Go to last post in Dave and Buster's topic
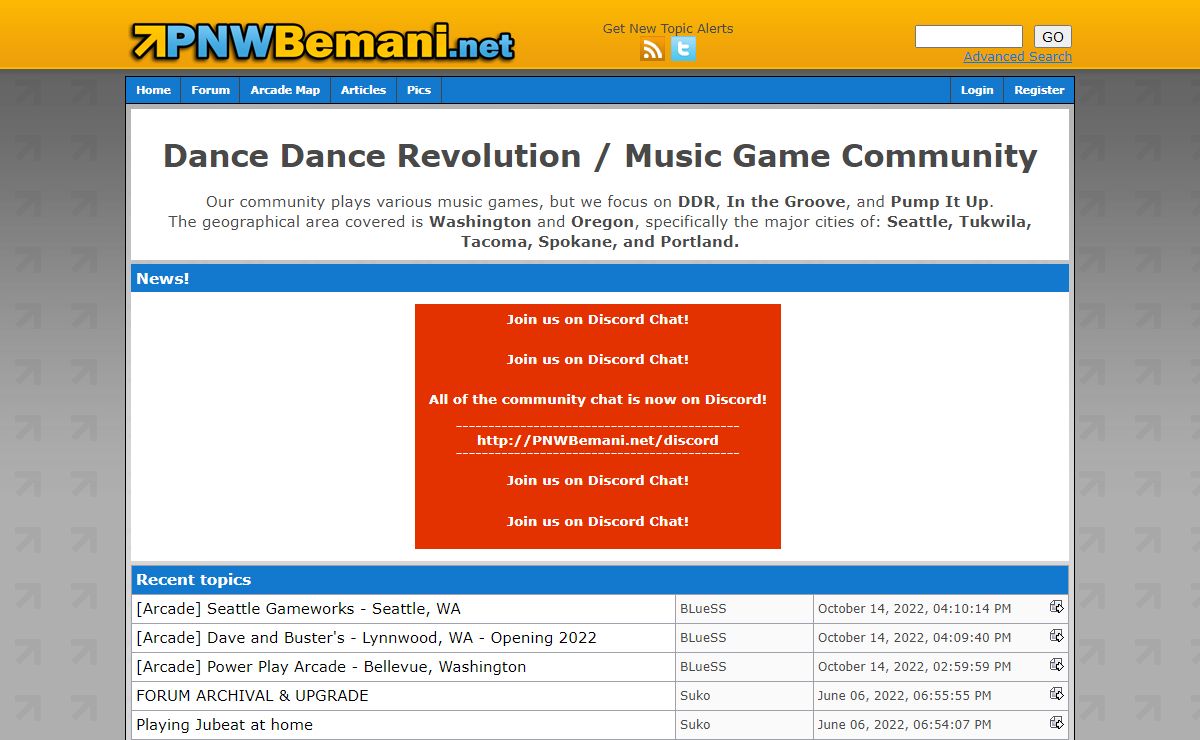This screenshot has height=740, width=1200. (x=1057, y=636)
